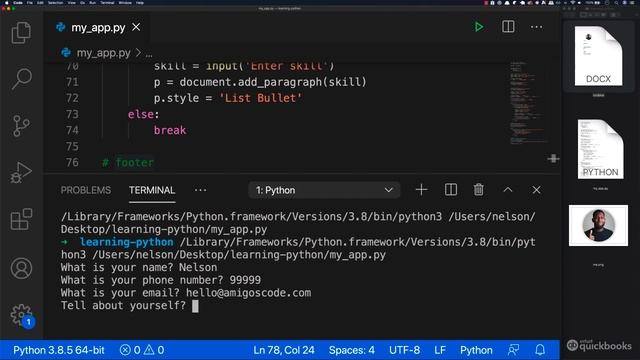The width and height of the screenshot is (640, 360).
Task: Click hello@amigoscode.com in the terminal
Action: 249,293
